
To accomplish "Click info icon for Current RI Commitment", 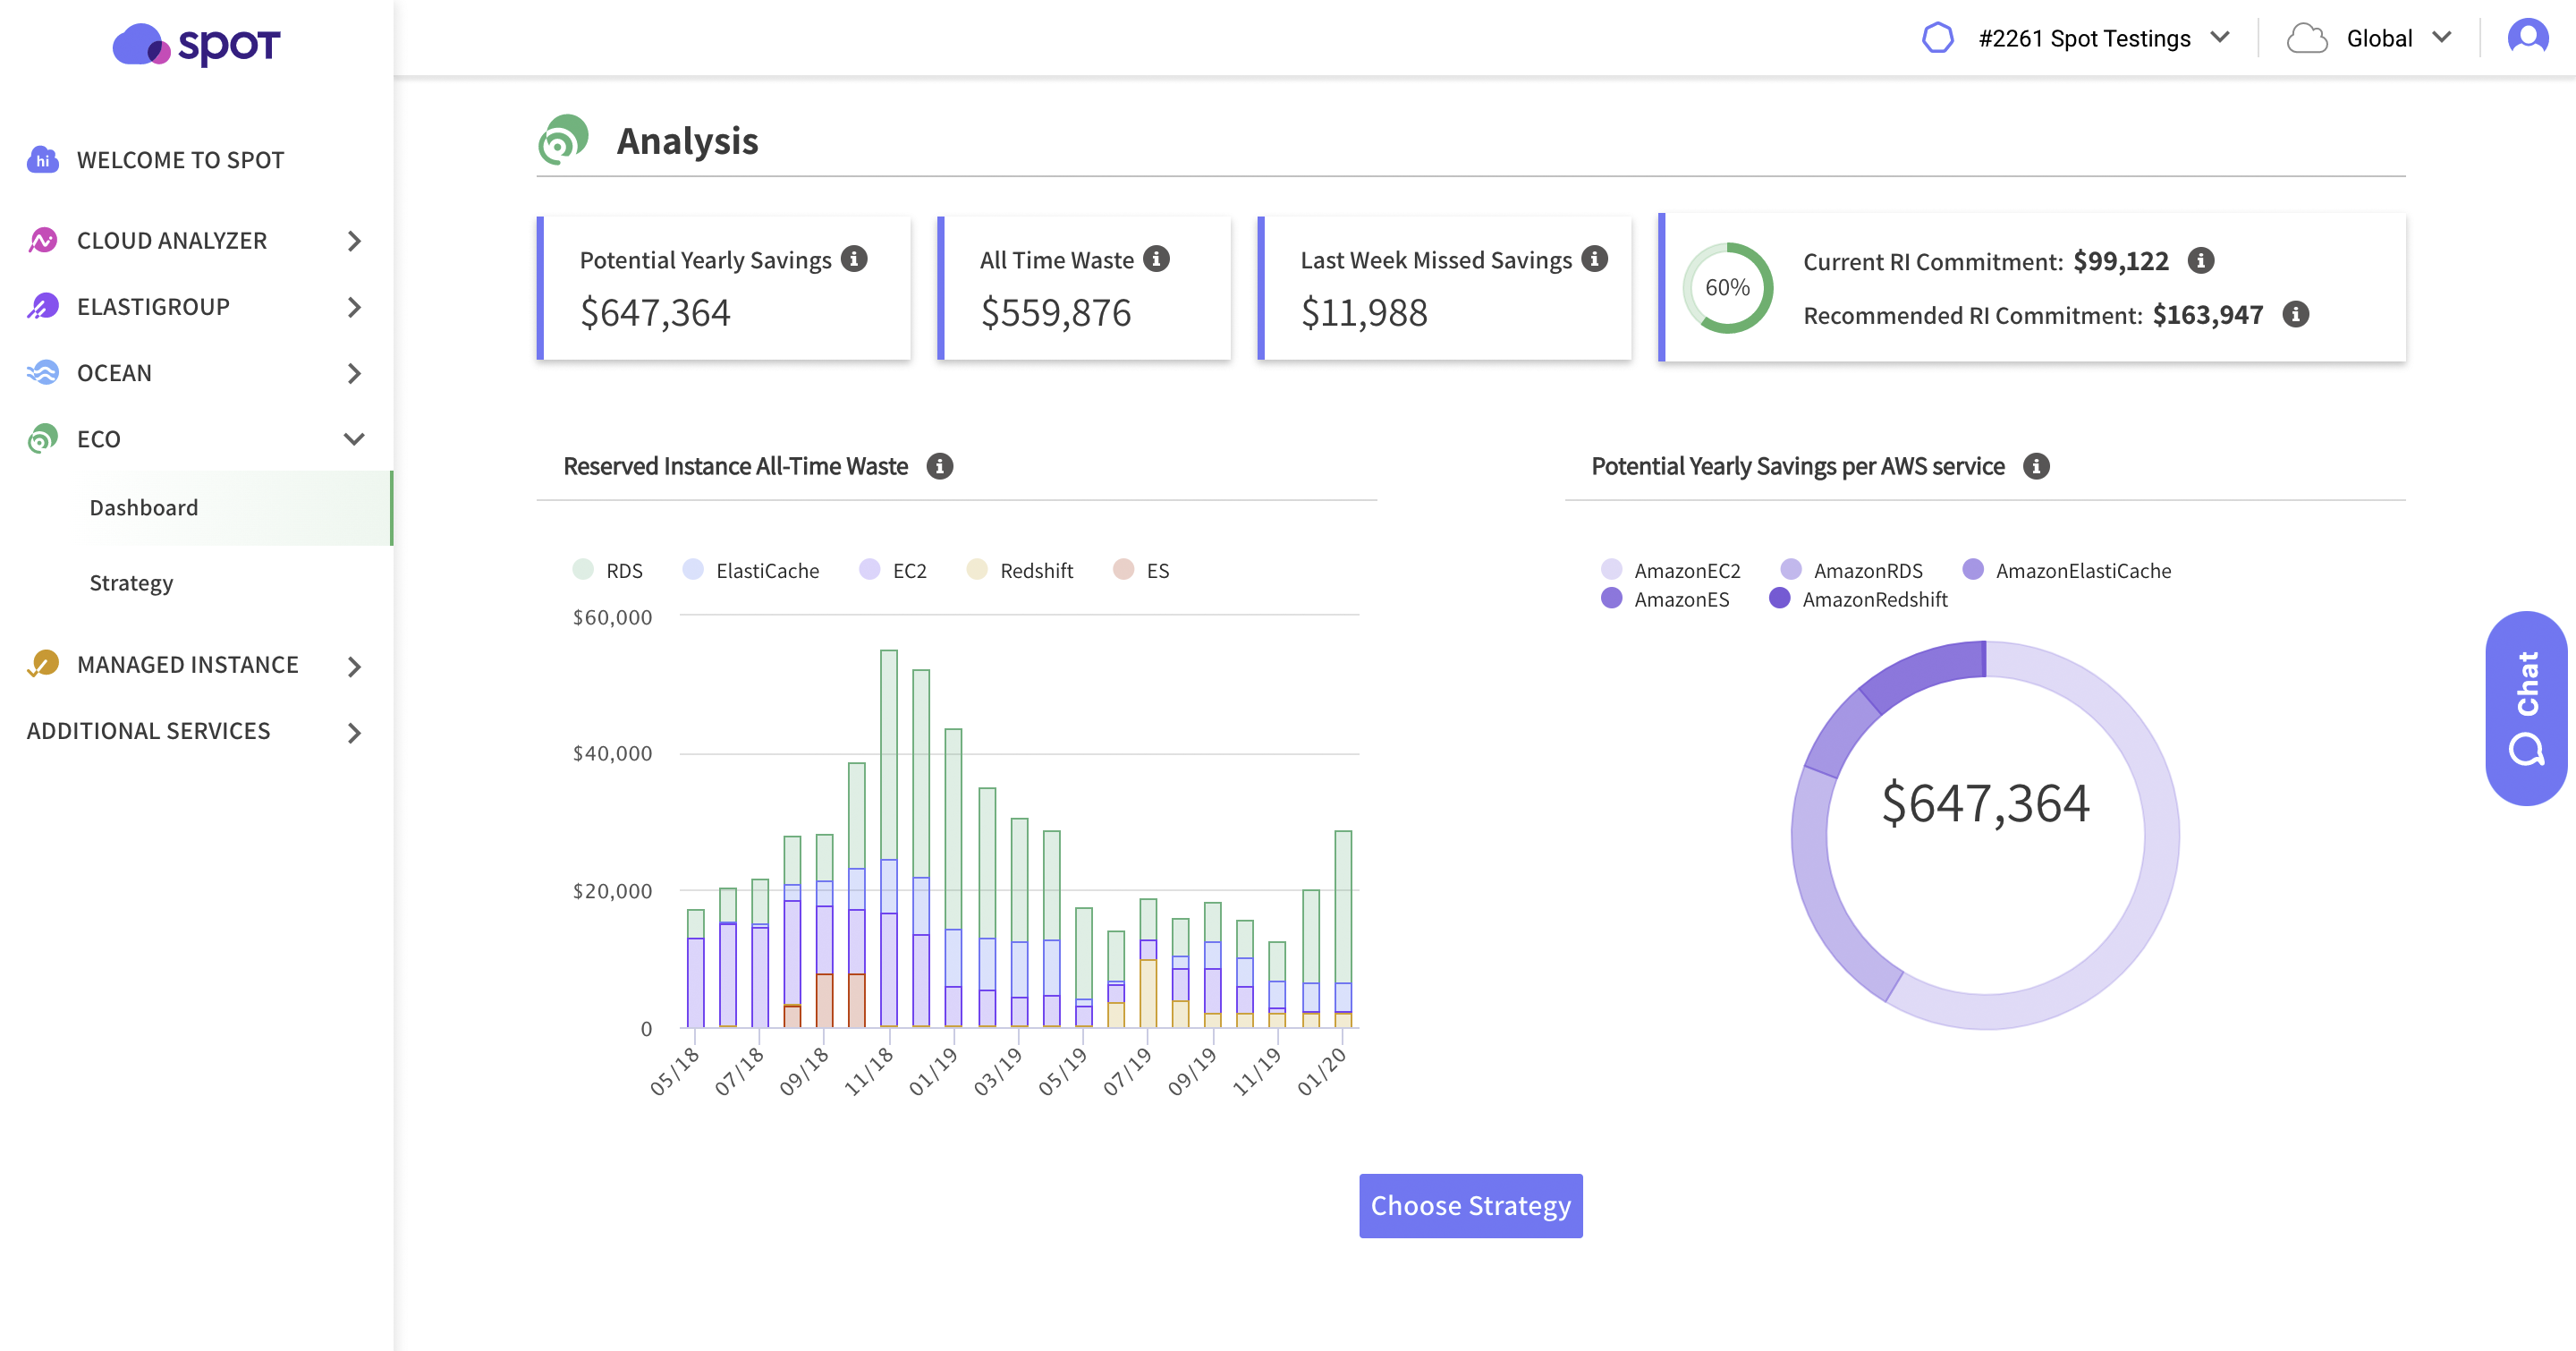I will coord(2200,261).
